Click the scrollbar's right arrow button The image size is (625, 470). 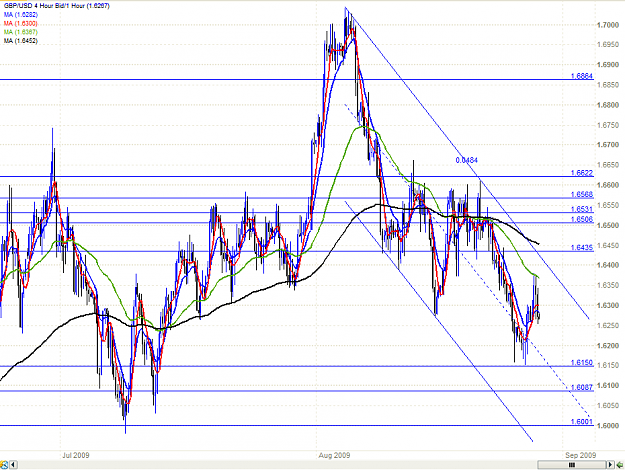610,465
